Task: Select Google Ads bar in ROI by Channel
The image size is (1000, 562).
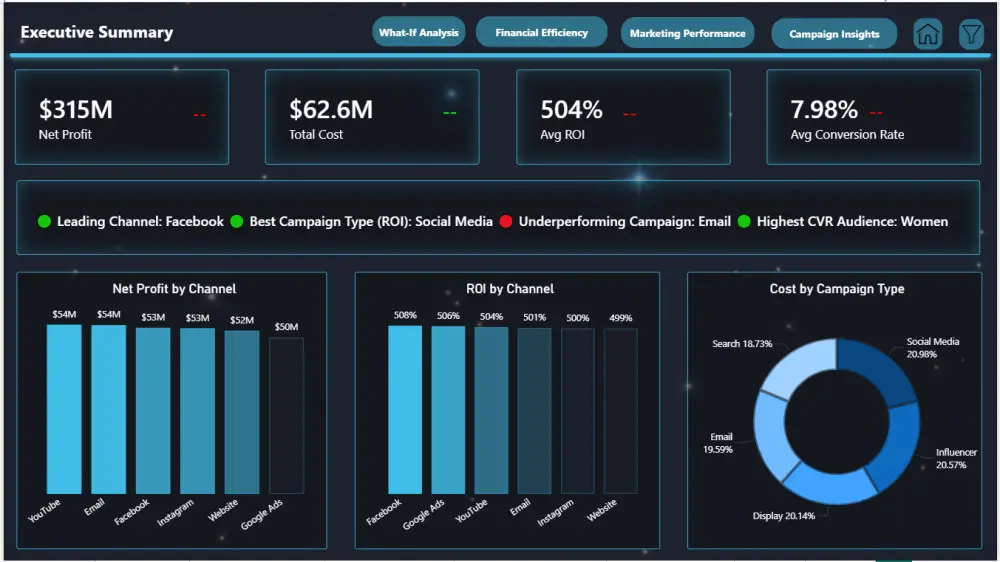Action: [448, 410]
